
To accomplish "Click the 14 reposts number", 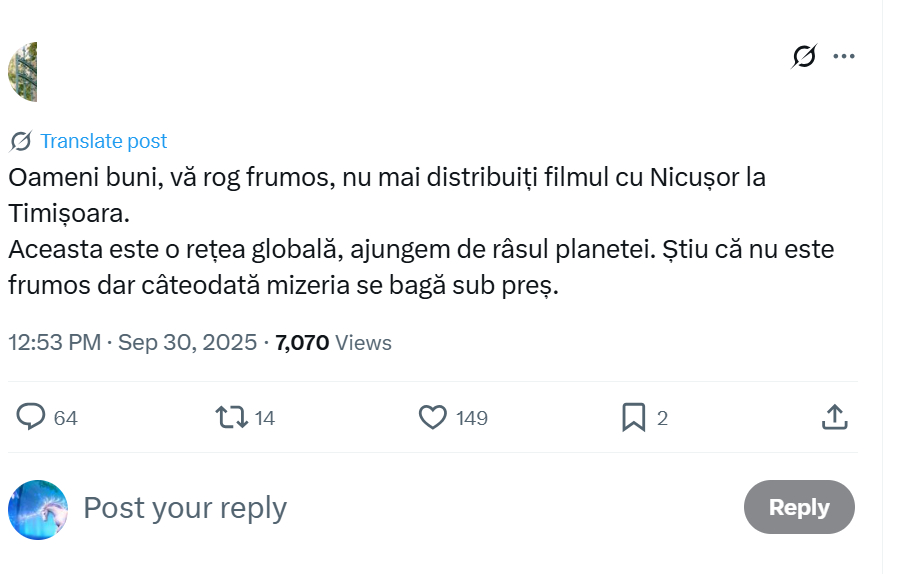I will coord(265,418).
